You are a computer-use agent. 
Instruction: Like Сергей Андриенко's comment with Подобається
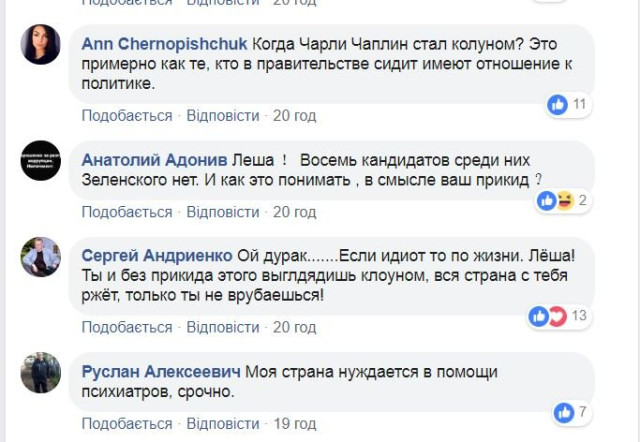127,327
